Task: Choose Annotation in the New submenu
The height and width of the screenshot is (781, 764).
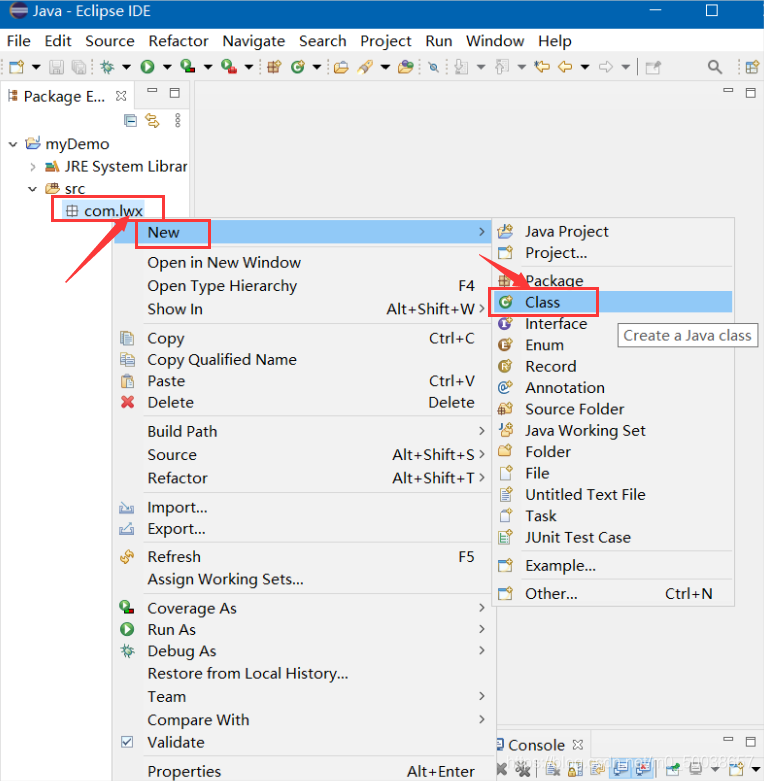Action: click(614, 388)
